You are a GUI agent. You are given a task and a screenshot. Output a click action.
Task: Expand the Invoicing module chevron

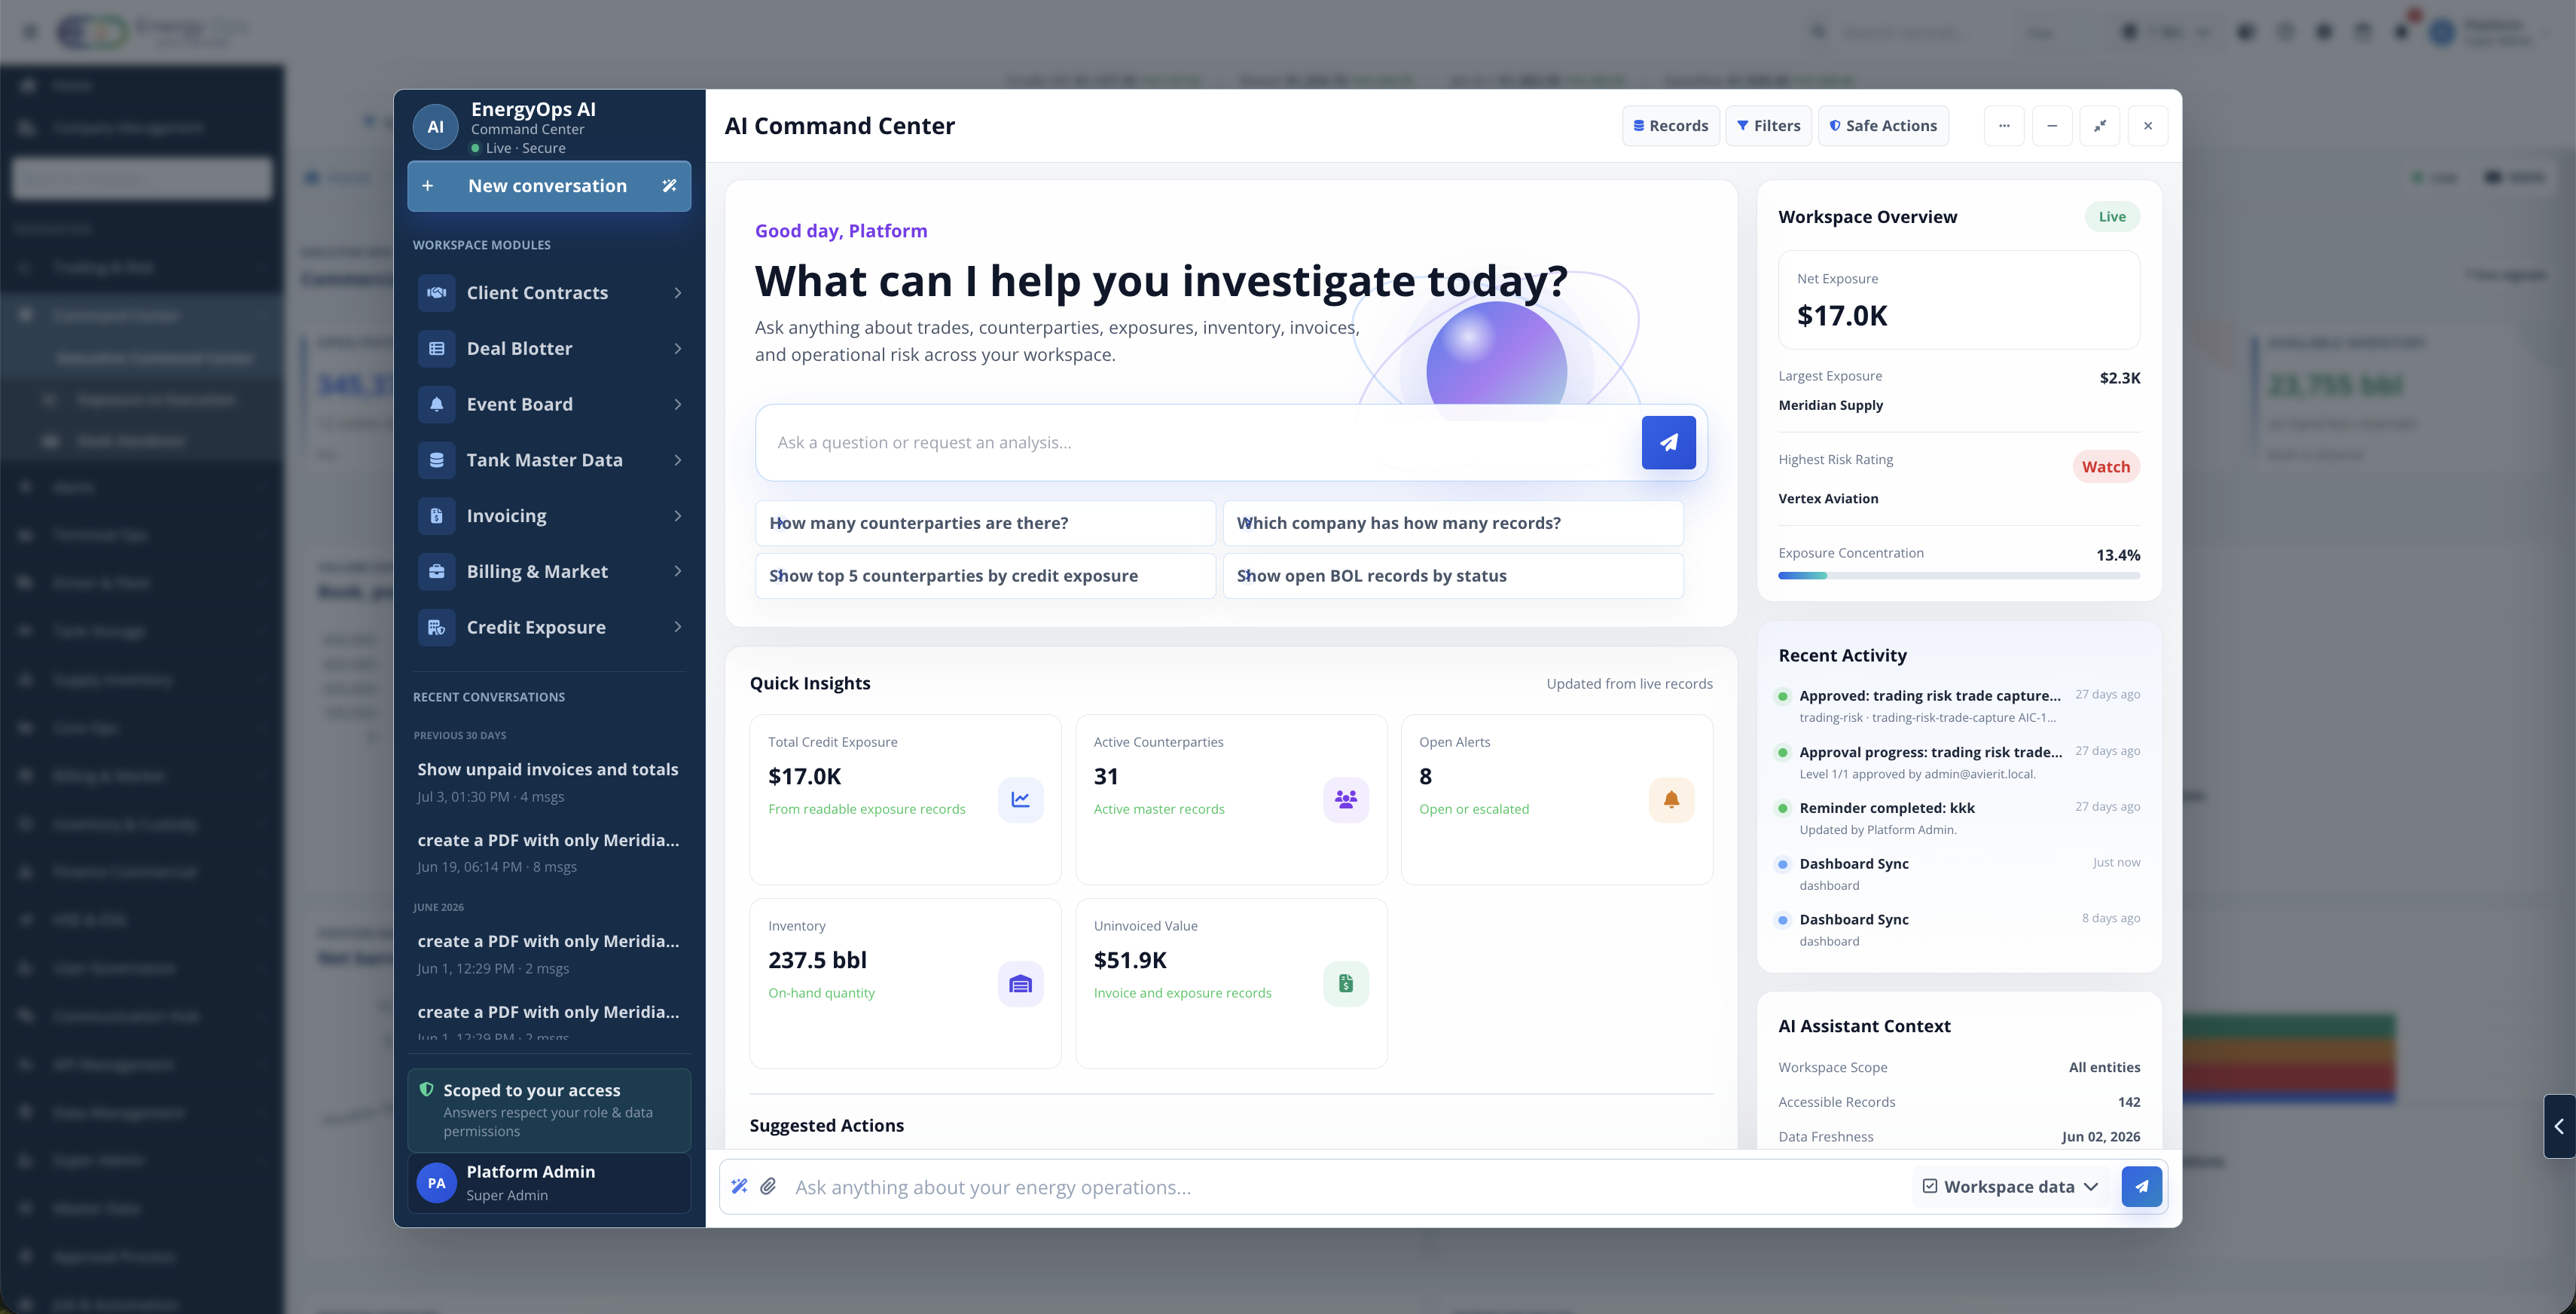[x=678, y=516]
